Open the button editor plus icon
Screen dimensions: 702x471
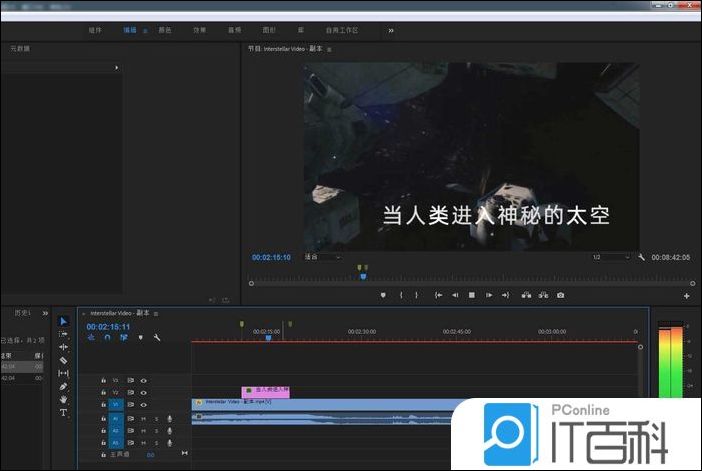[686, 296]
